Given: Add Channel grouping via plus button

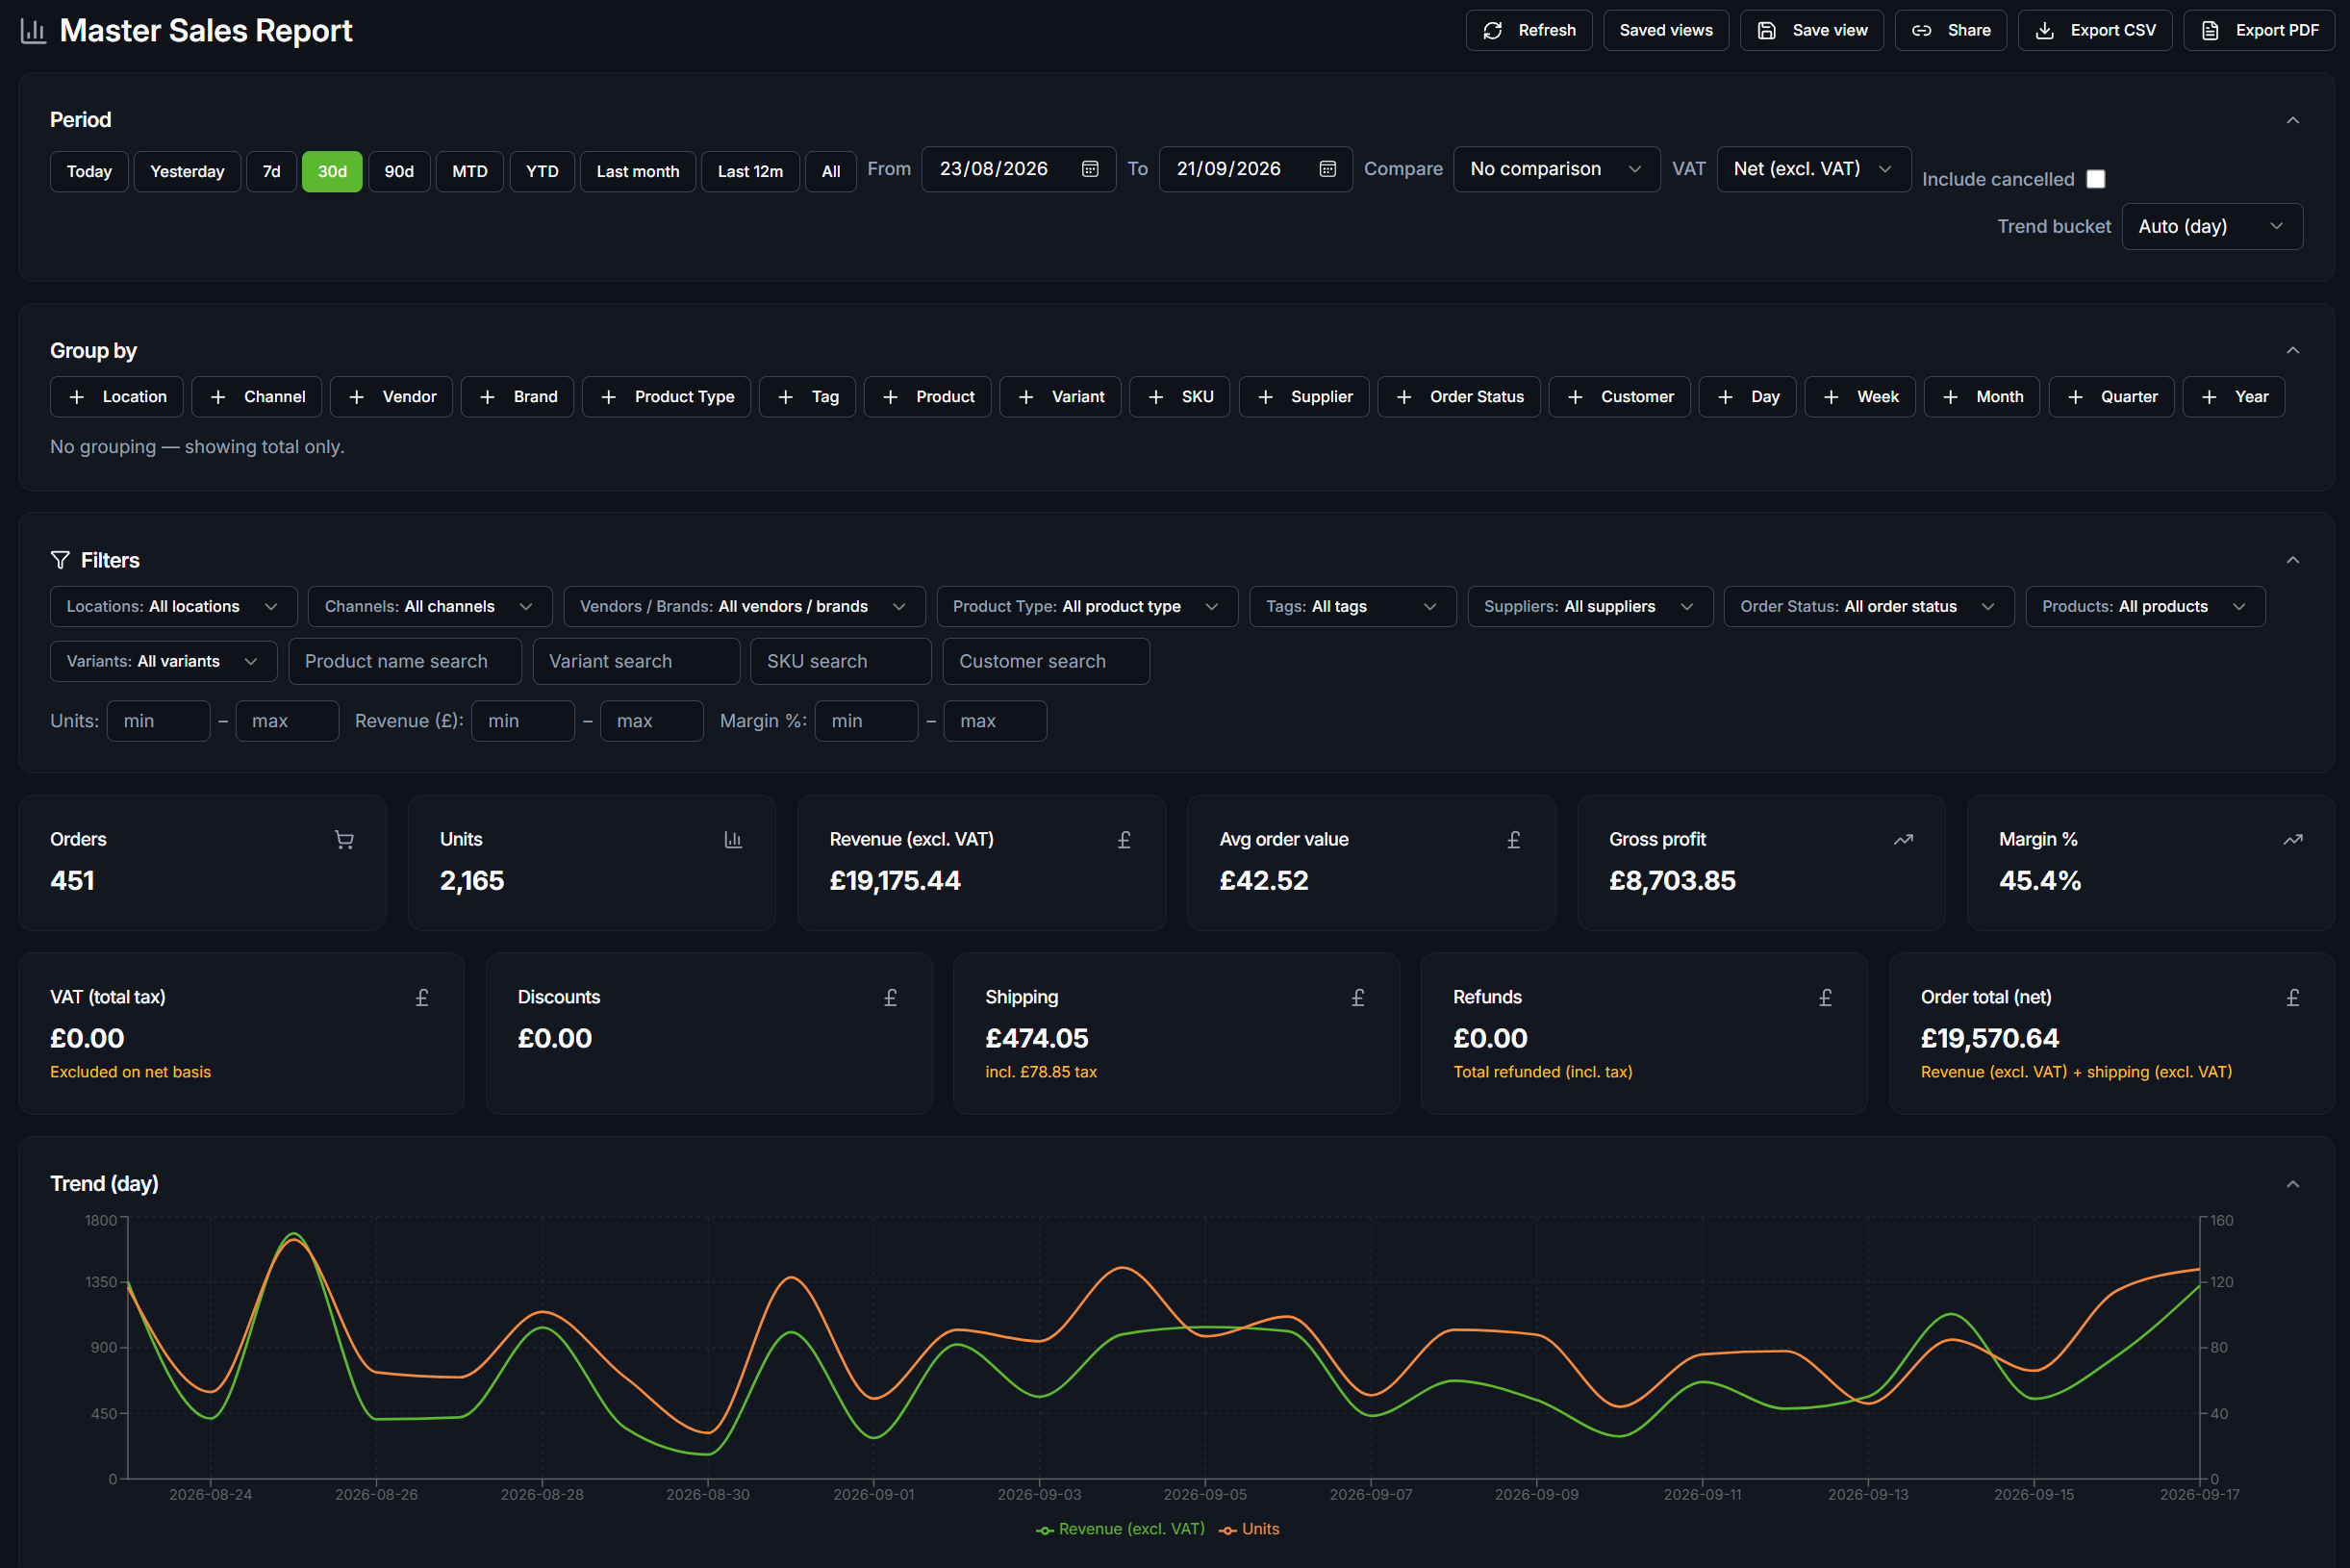Looking at the screenshot, I should [x=257, y=397].
